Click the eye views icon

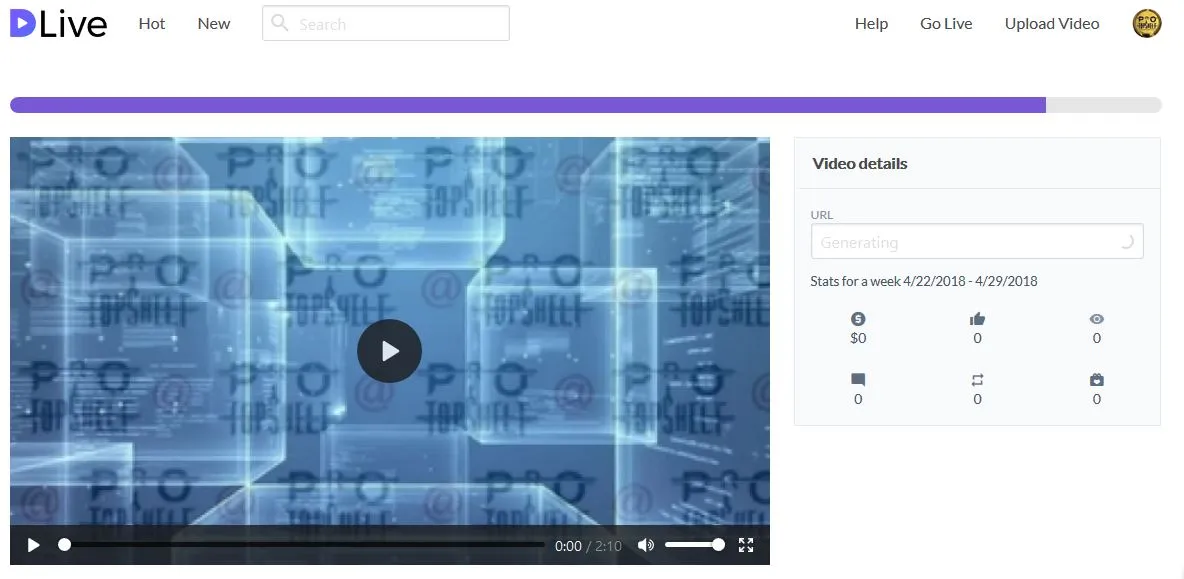click(1097, 319)
